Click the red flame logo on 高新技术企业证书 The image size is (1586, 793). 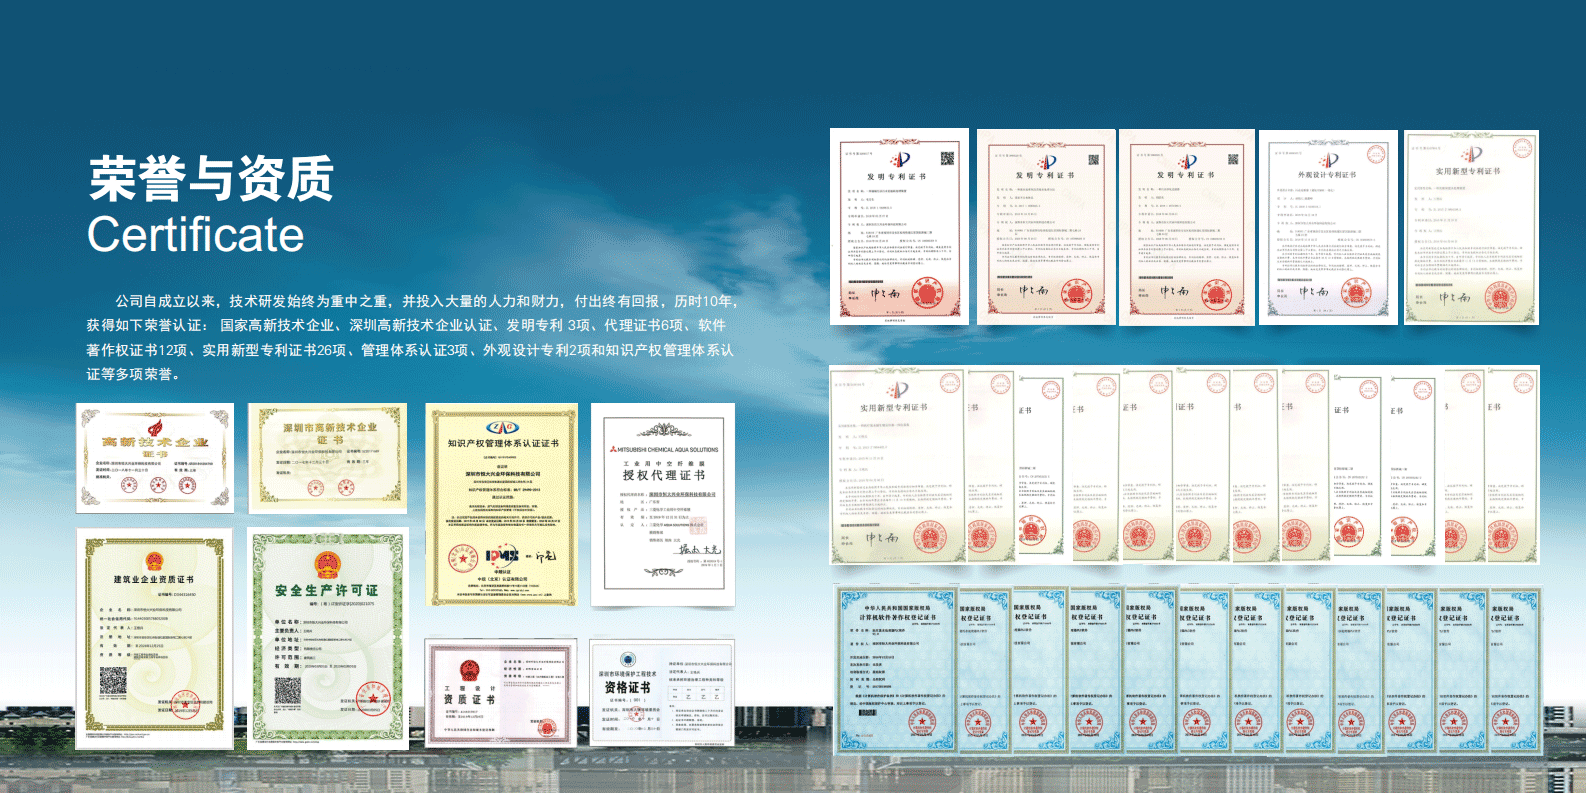coord(156,427)
